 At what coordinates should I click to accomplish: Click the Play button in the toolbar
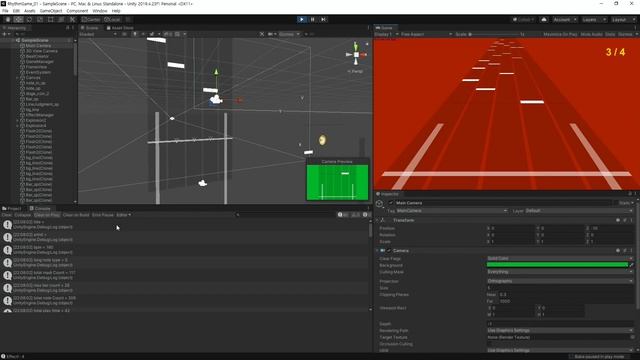click(302, 19)
